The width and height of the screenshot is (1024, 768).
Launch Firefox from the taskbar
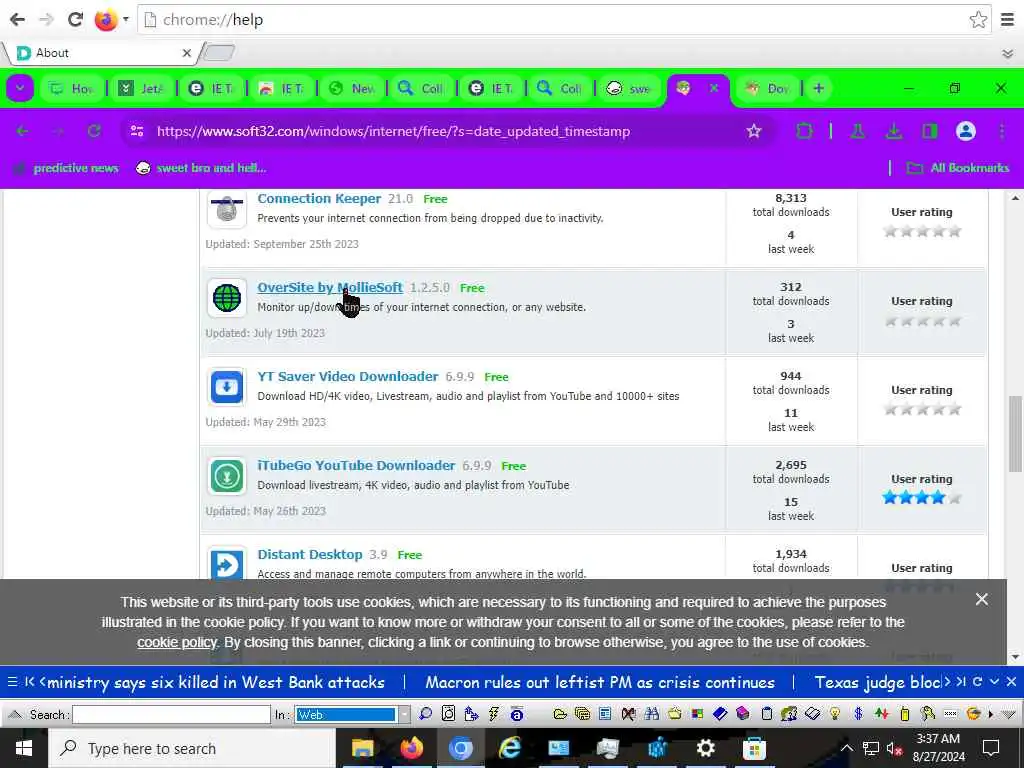coord(411,748)
